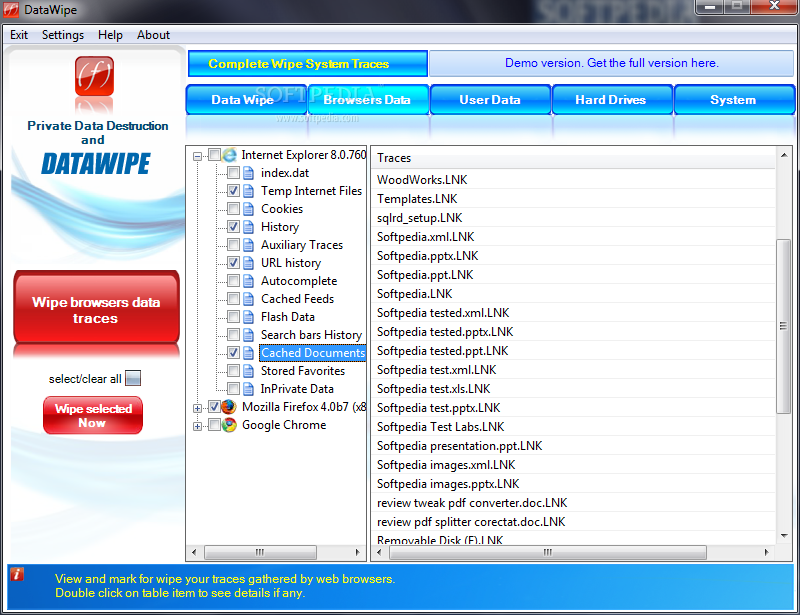Viewport: 800px width, 615px height.
Task: Select the sqlrd_setup.LNK trace row
Action: coord(573,218)
